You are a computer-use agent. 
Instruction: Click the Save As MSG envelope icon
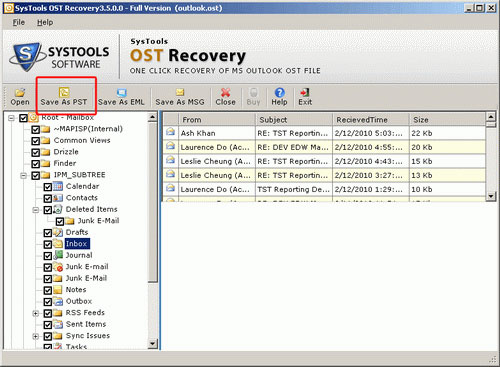tap(180, 92)
